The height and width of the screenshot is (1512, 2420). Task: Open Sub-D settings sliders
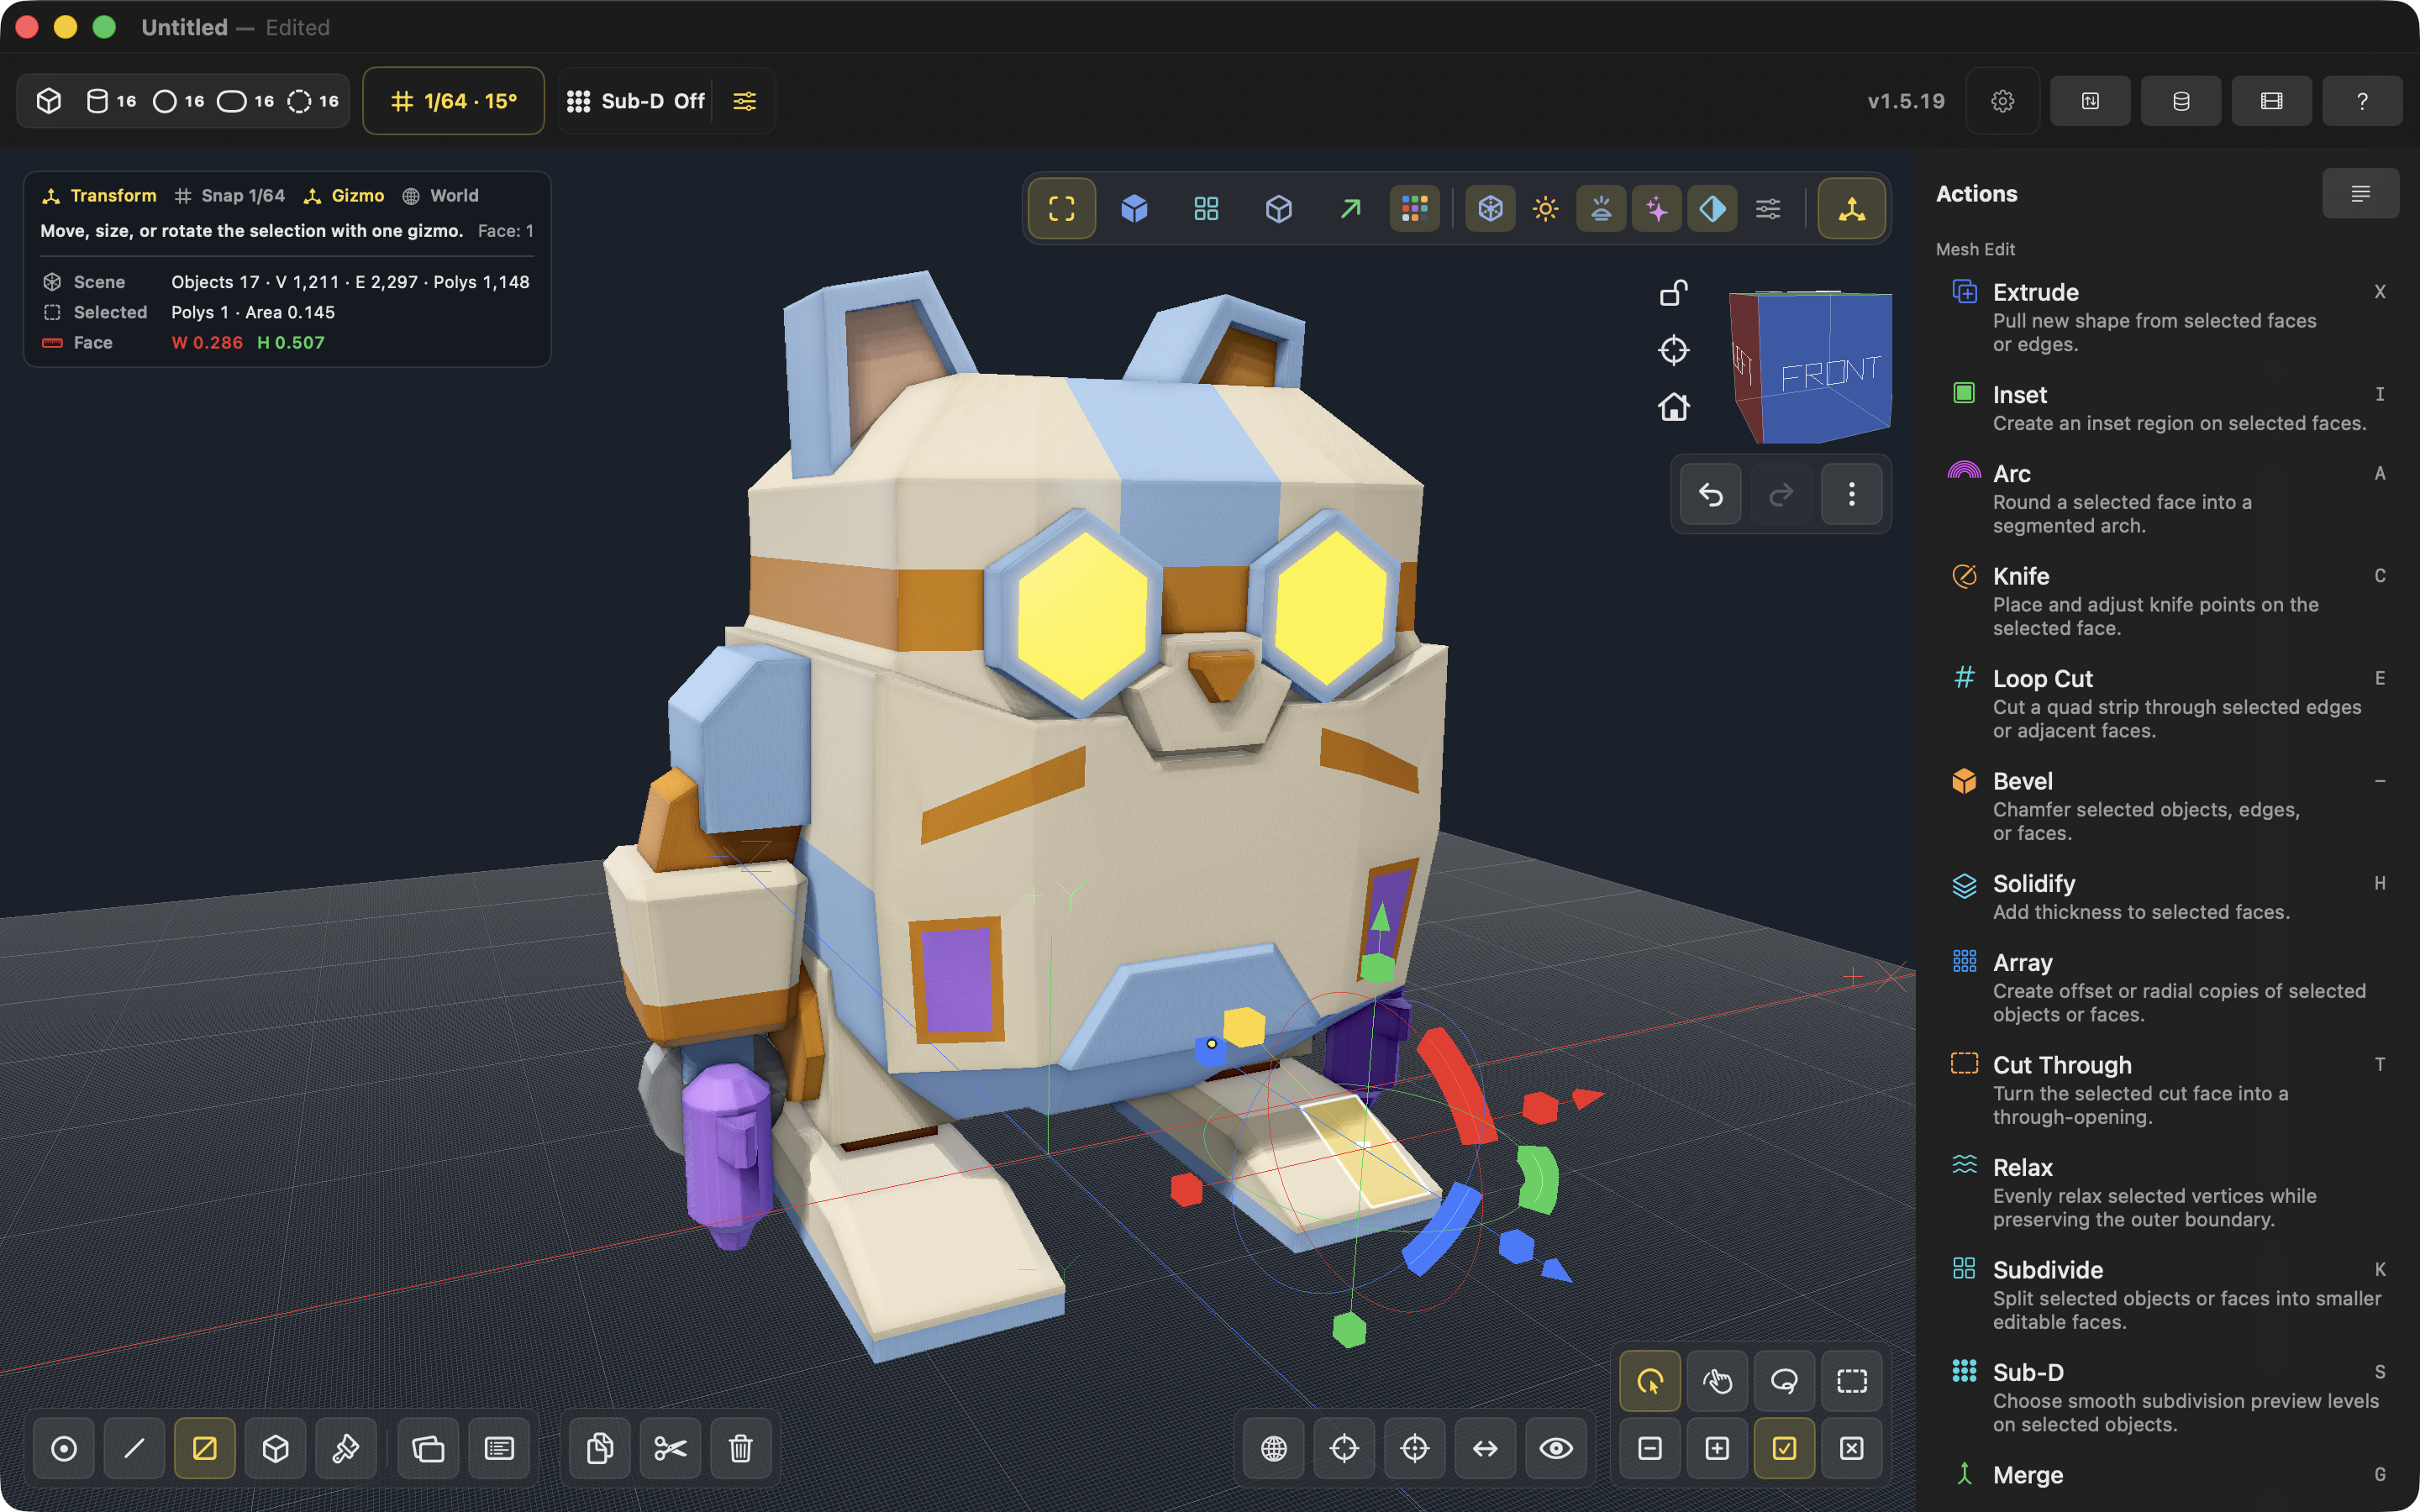pos(745,101)
